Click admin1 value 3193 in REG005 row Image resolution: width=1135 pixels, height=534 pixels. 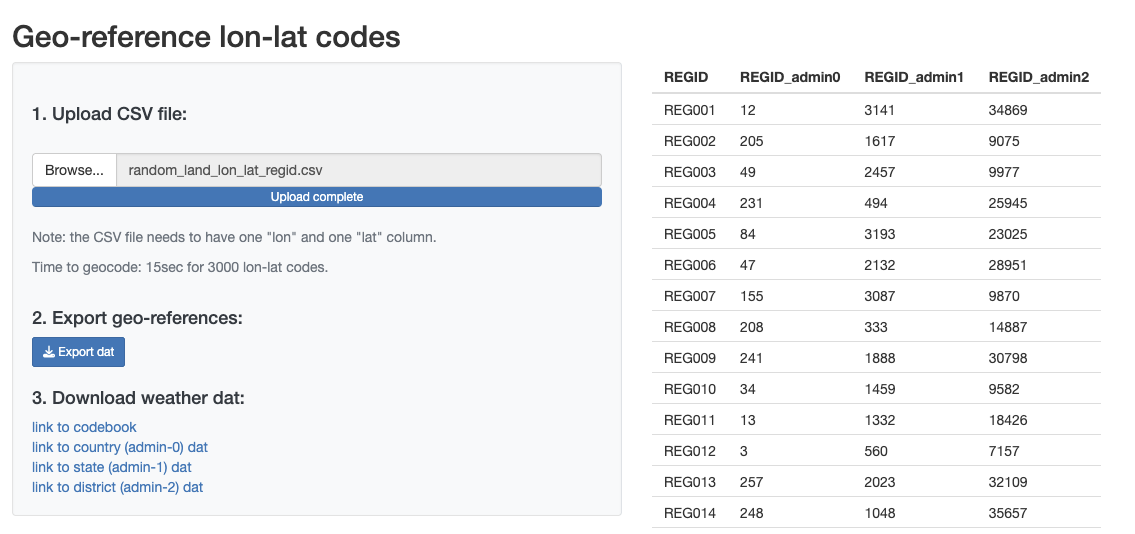coord(879,234)
